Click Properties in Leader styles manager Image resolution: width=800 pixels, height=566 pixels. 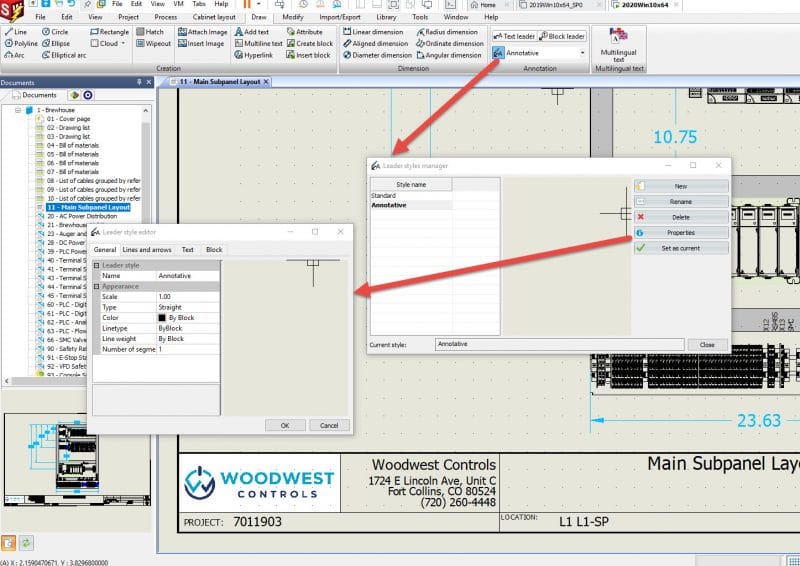[x=681, y=233]
